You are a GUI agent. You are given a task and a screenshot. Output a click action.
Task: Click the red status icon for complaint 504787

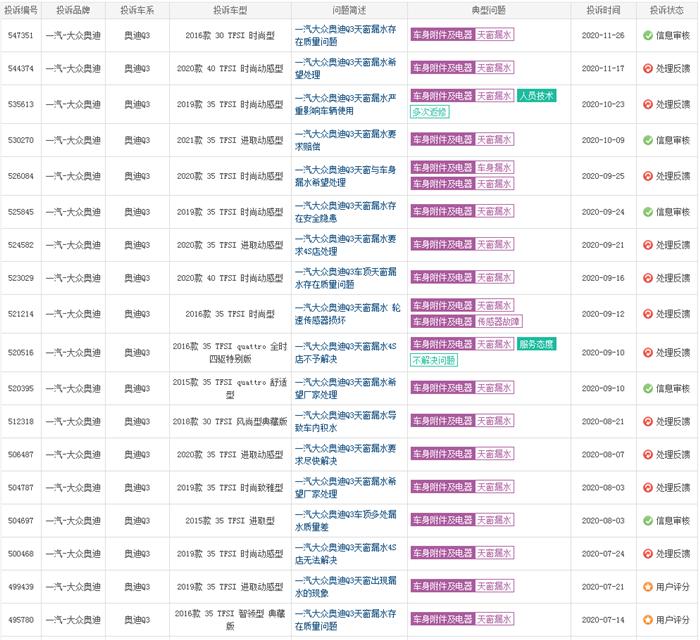click(648, 487)
